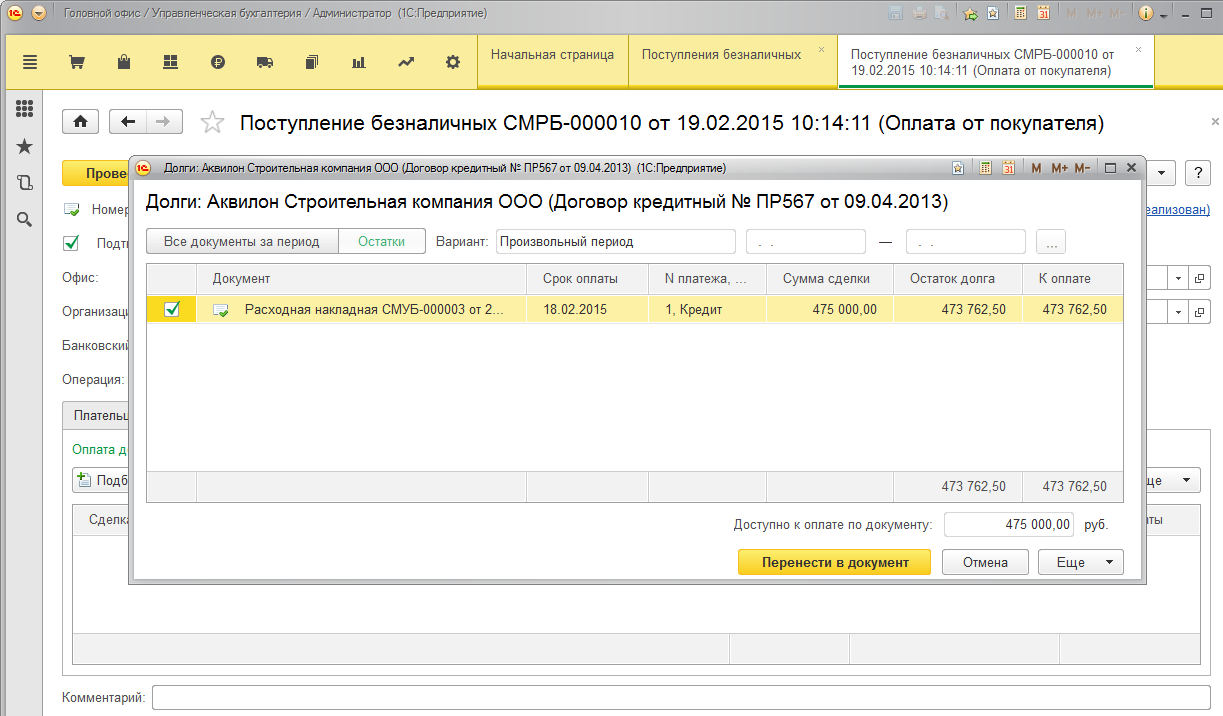Open the functions menu grid icon in sidebar
Image resolution: width=1223 pixels, height=716 pixels.
coord(24,109)
